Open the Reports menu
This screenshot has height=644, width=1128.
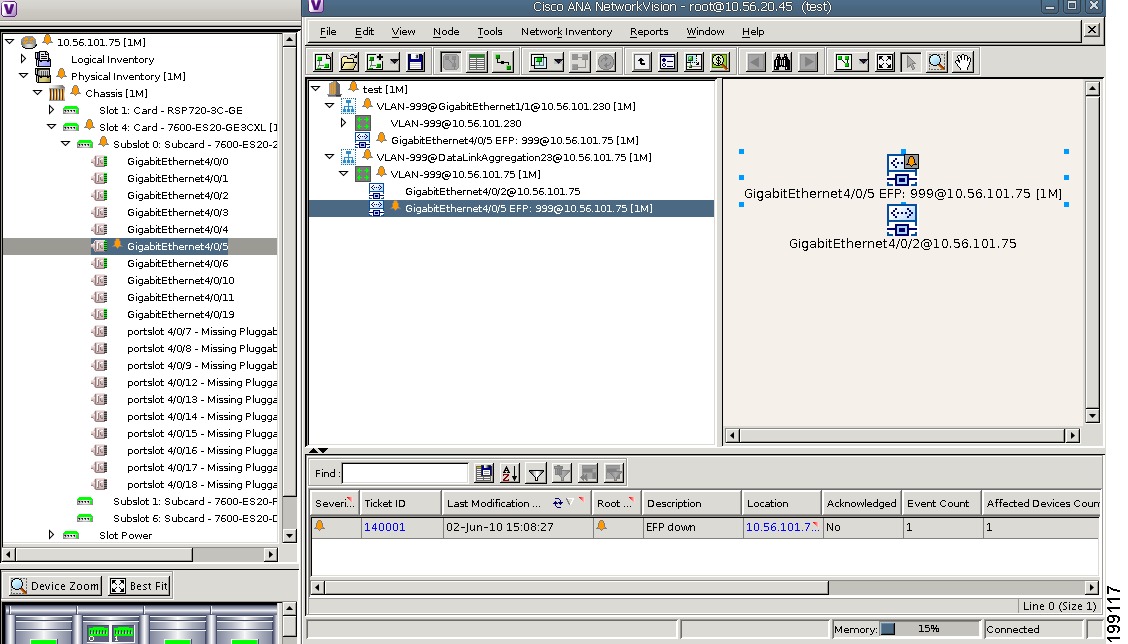click(x=649, y=32)
